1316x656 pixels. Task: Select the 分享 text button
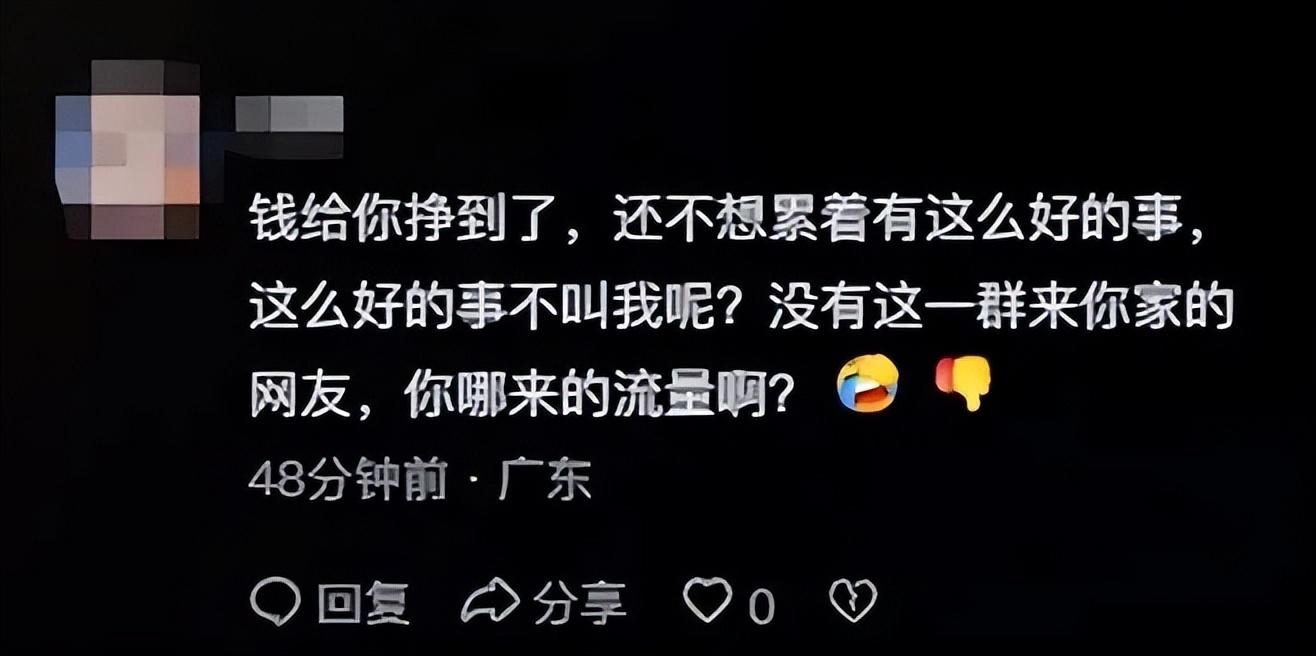point(579,603)
